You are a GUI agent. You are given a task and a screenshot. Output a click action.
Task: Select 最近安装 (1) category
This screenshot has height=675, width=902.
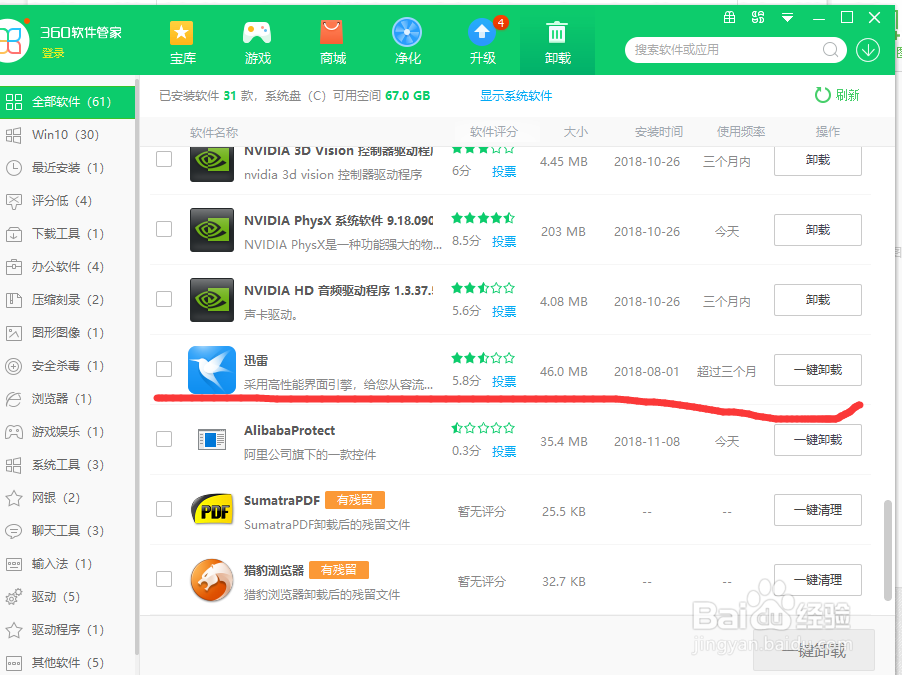point(67,167)
